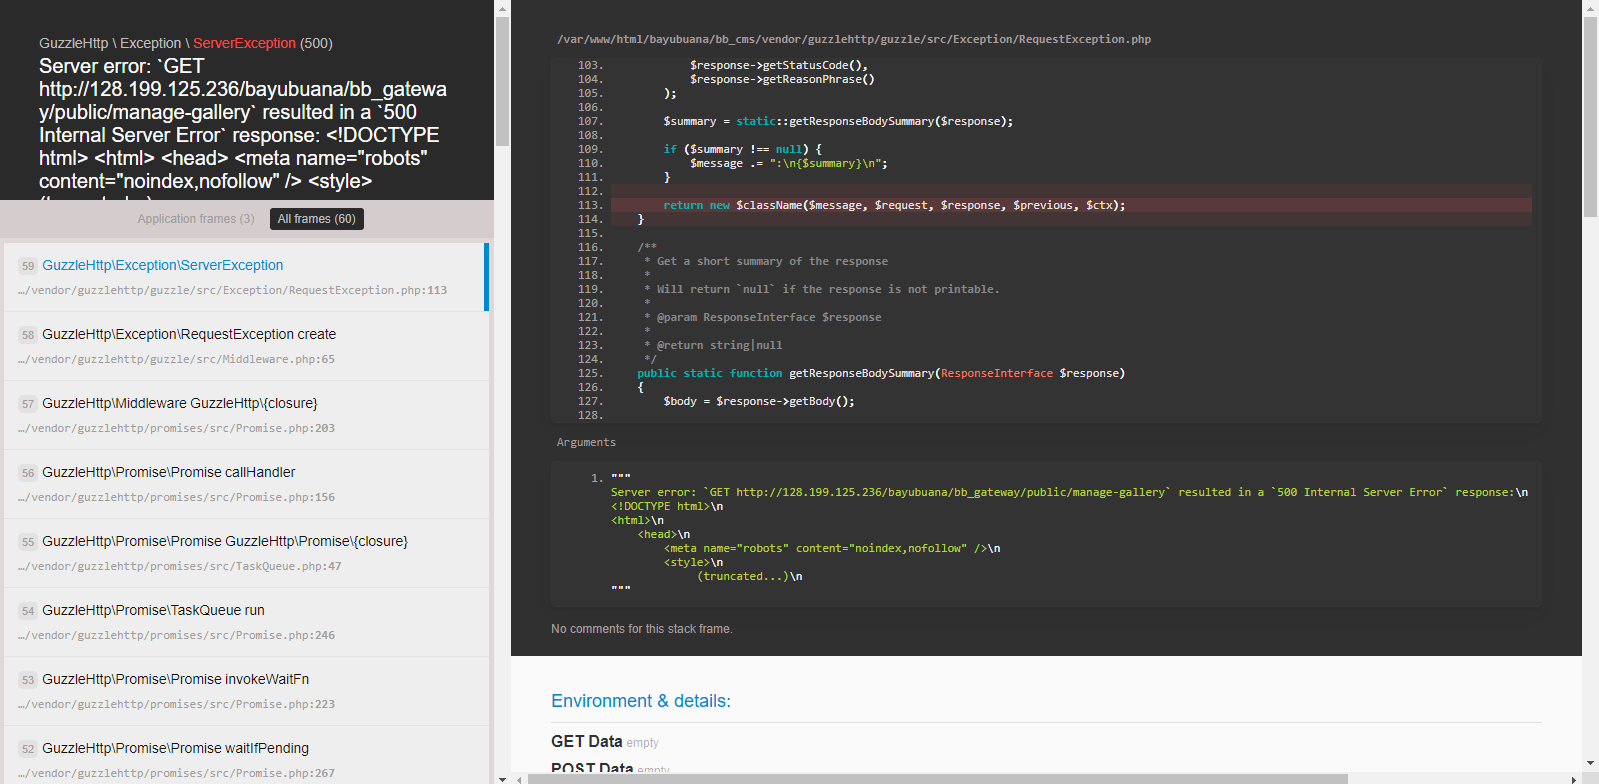Select frame 58 RequestException create
The width and height of the screenshot is (1599, 784).
[x=189, y=334]
